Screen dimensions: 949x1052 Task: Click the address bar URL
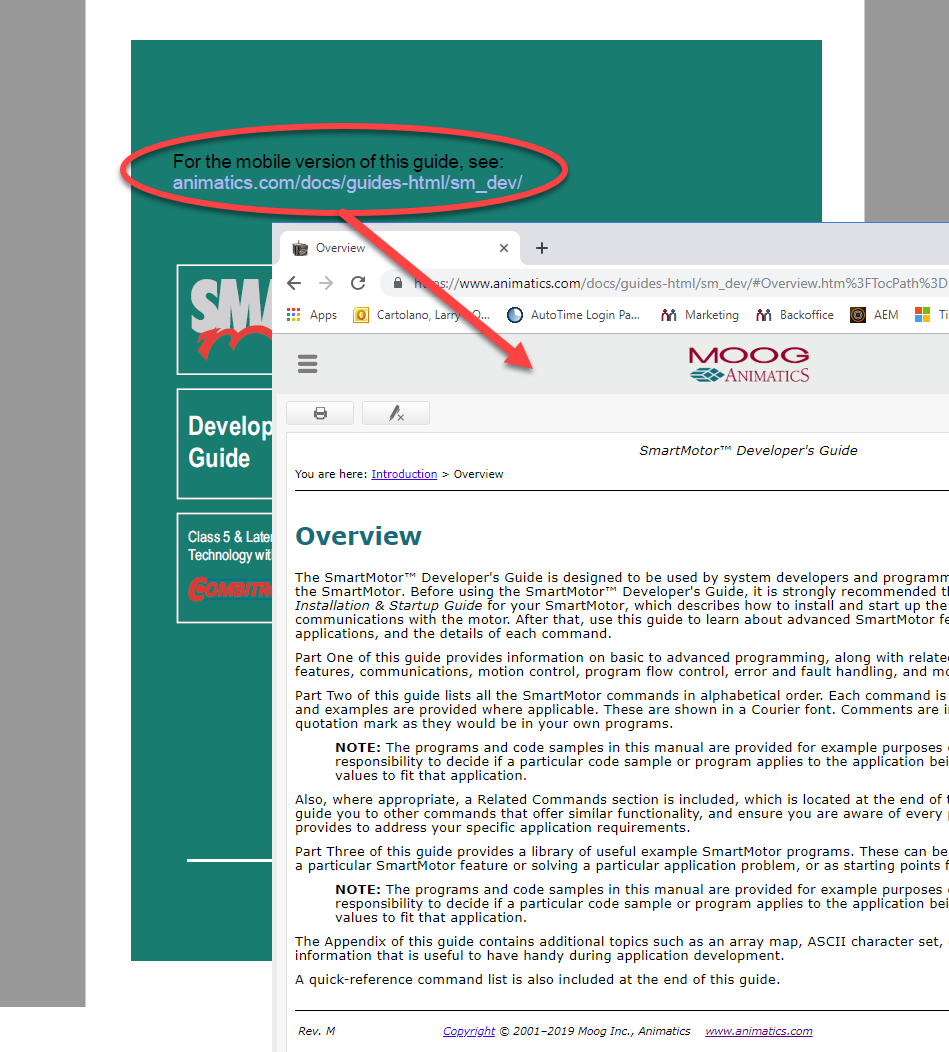681,283
